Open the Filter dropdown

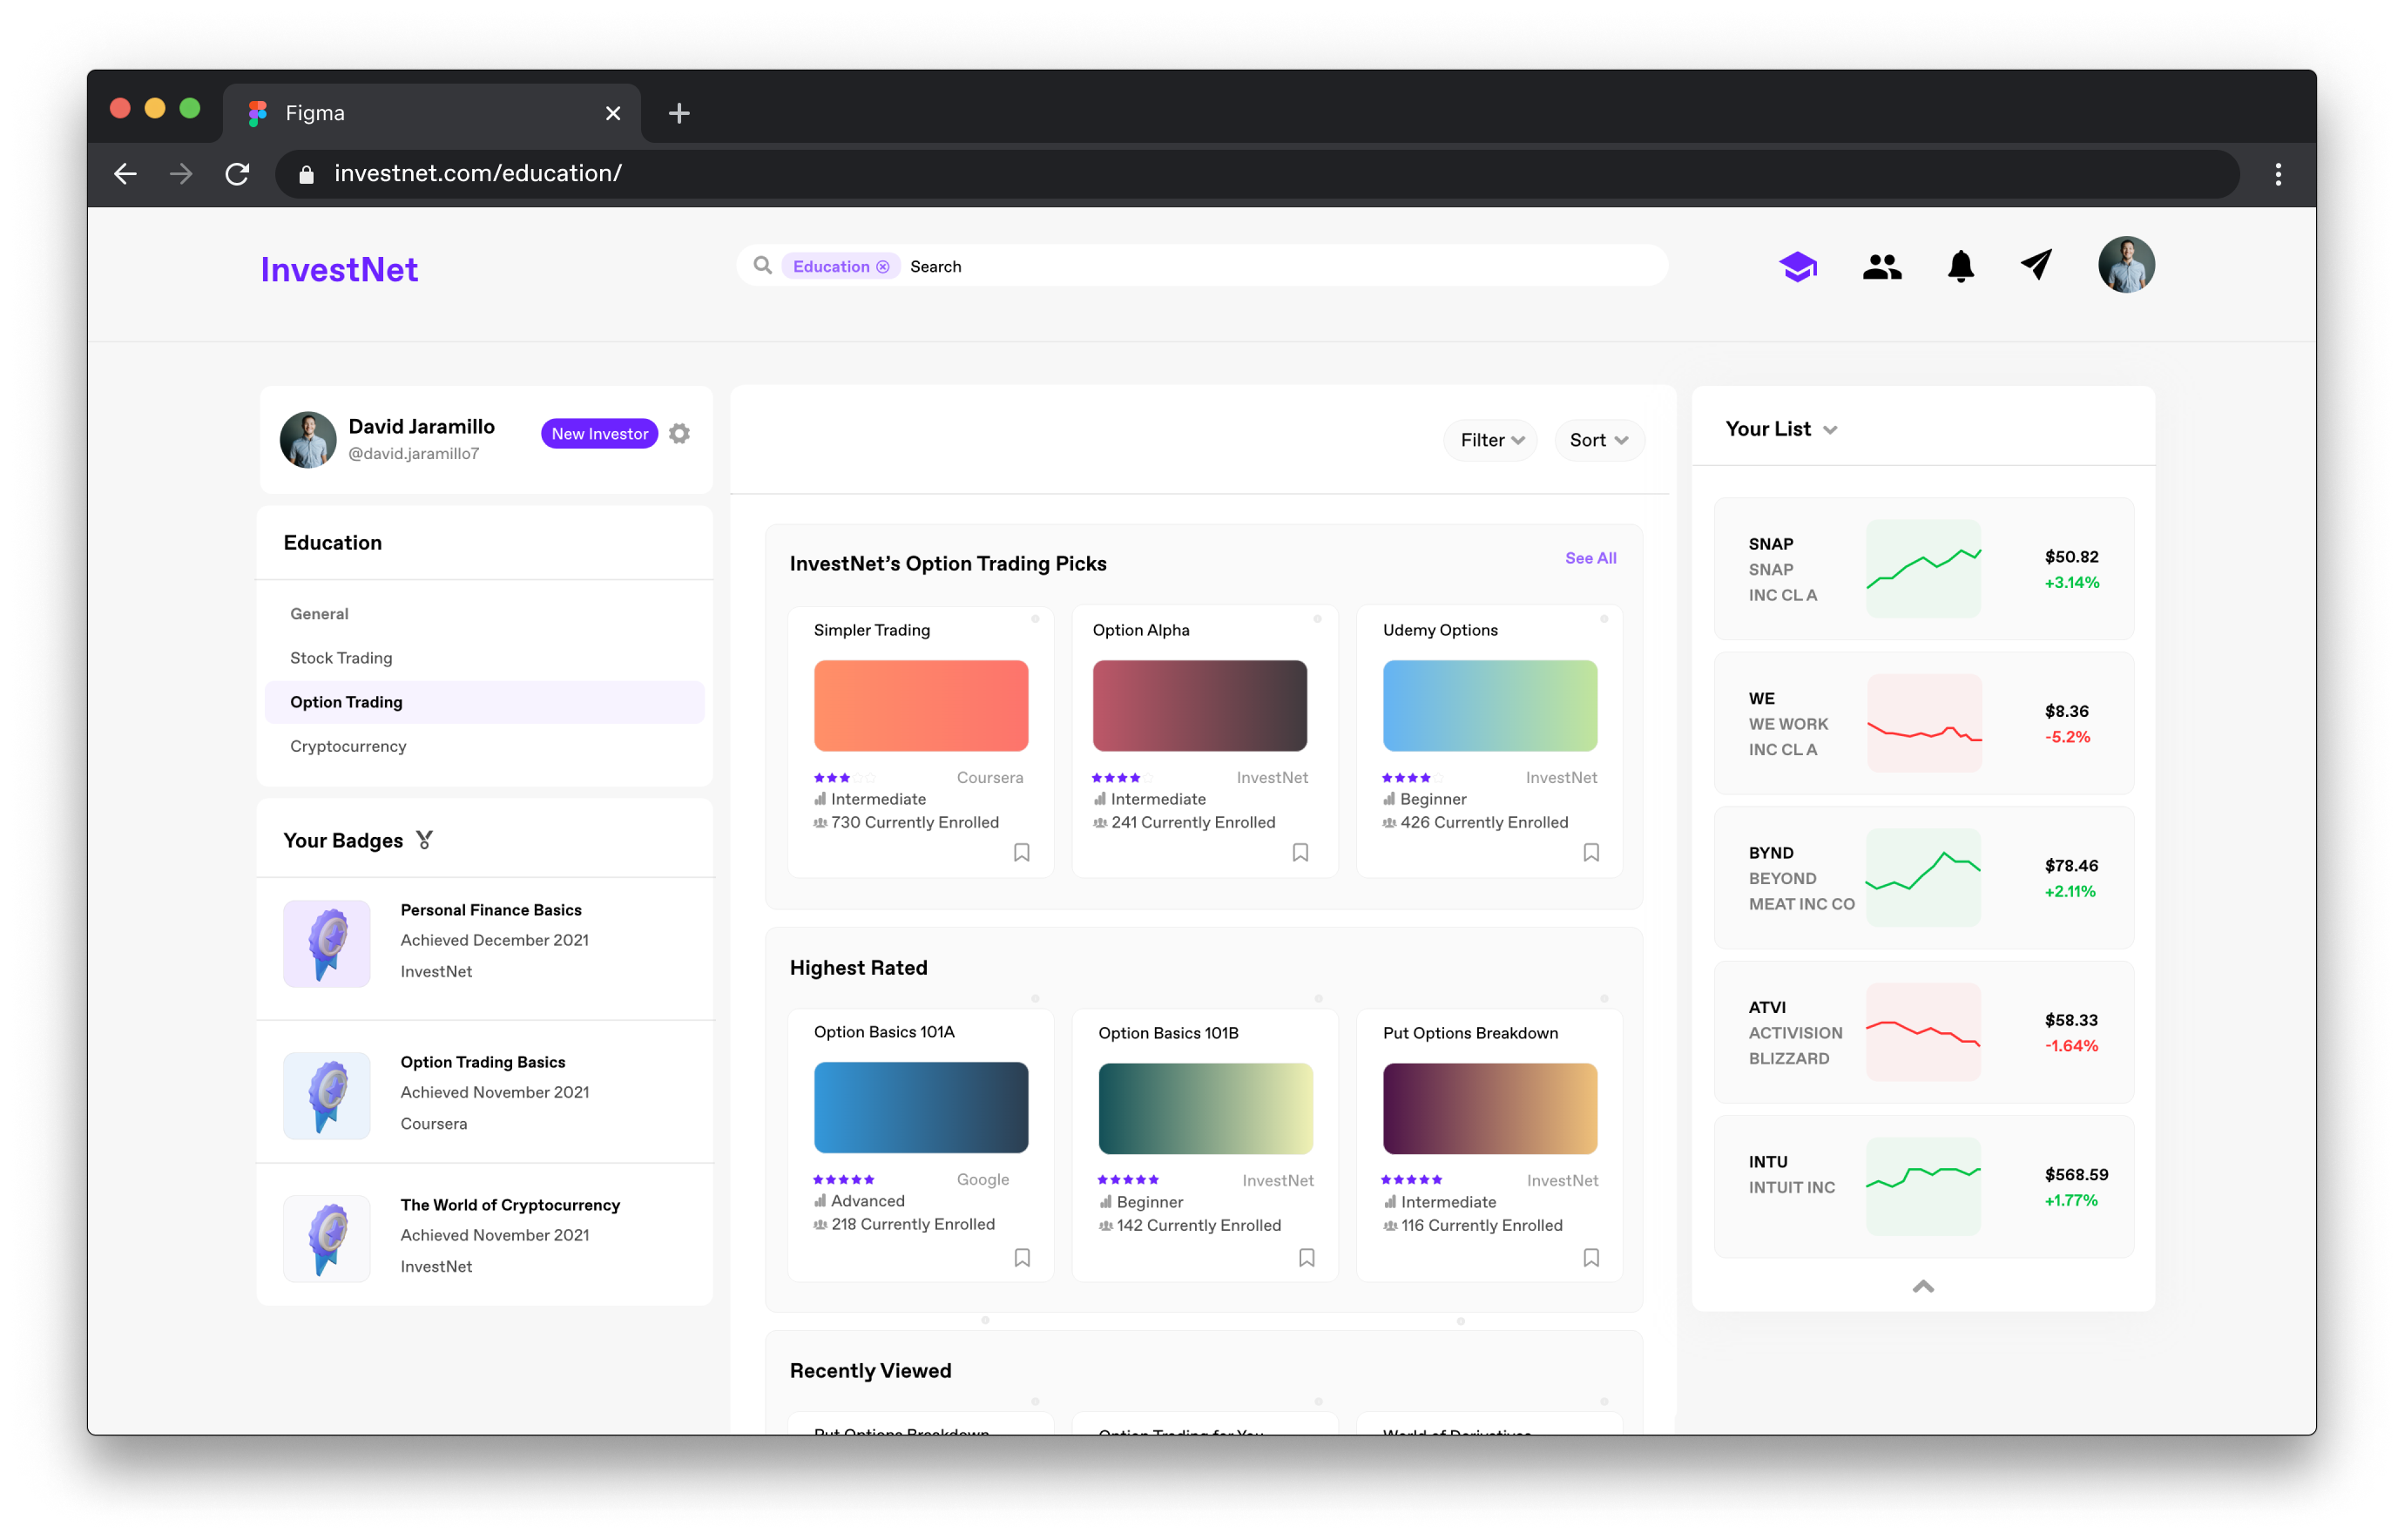(1490, 440)
